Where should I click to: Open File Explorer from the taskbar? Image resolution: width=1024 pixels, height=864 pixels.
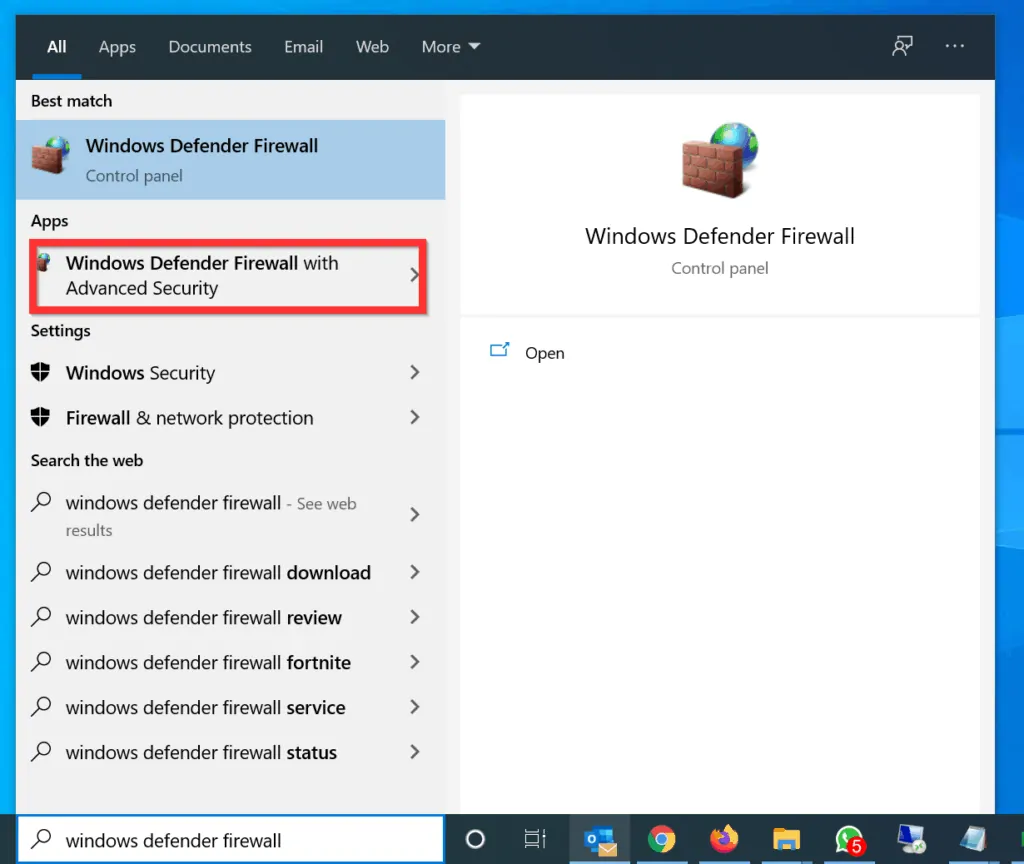(786, 839)
